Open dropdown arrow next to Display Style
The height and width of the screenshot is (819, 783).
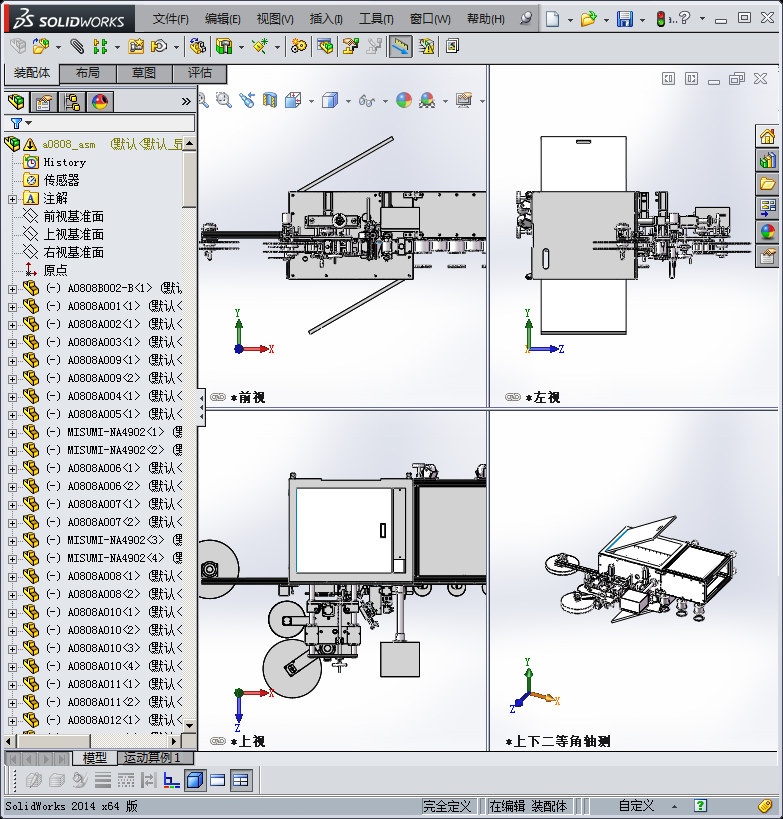click(348, 101)
